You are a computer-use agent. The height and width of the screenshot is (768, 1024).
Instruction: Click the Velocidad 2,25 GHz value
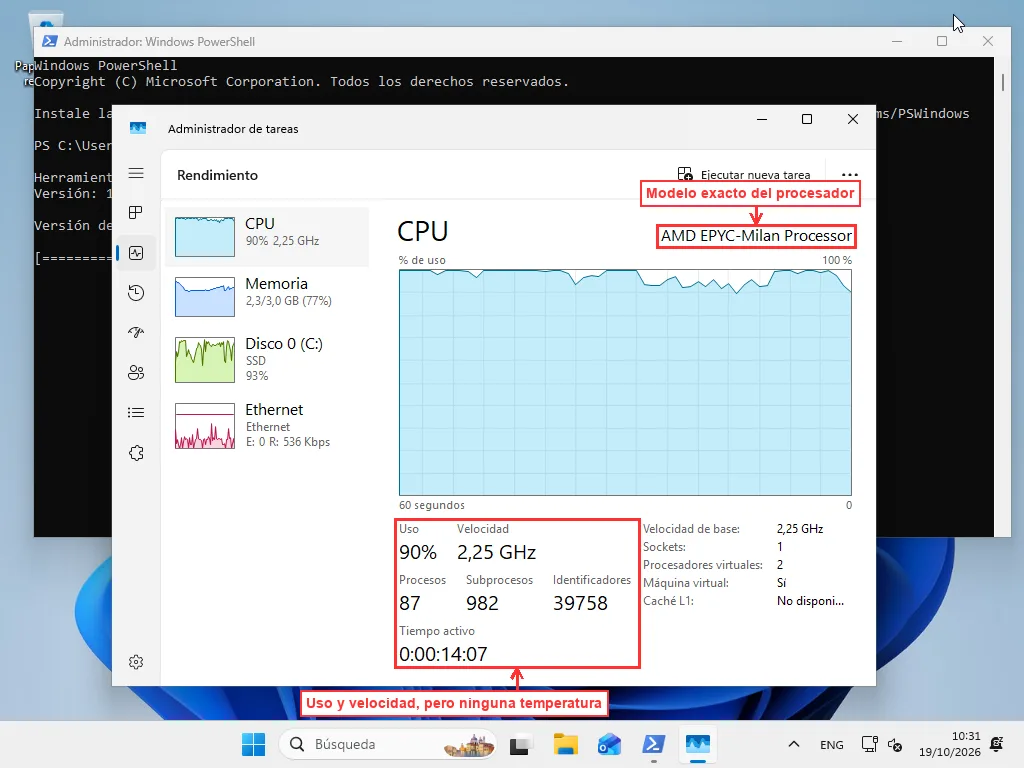(496, 552)
